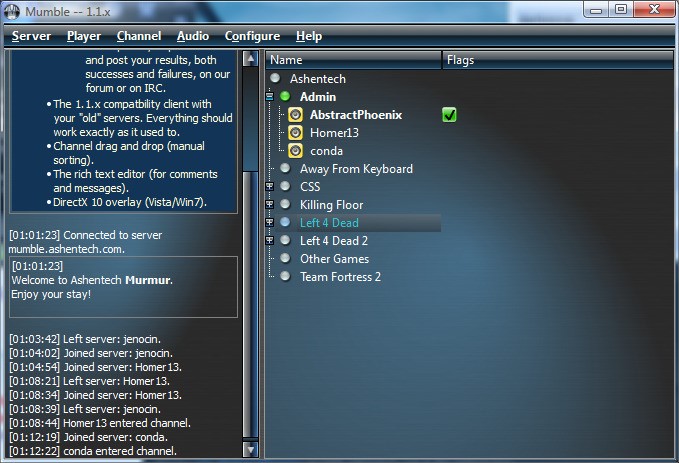Image resolution: width=679 pixels, height=463 pixels.
Task: Open the Audio menu
Action: point(193,36)
